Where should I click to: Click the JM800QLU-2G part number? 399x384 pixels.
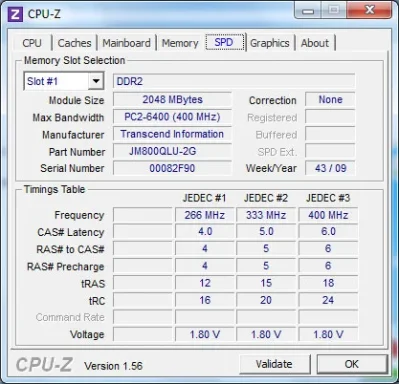tap(172, 151)
